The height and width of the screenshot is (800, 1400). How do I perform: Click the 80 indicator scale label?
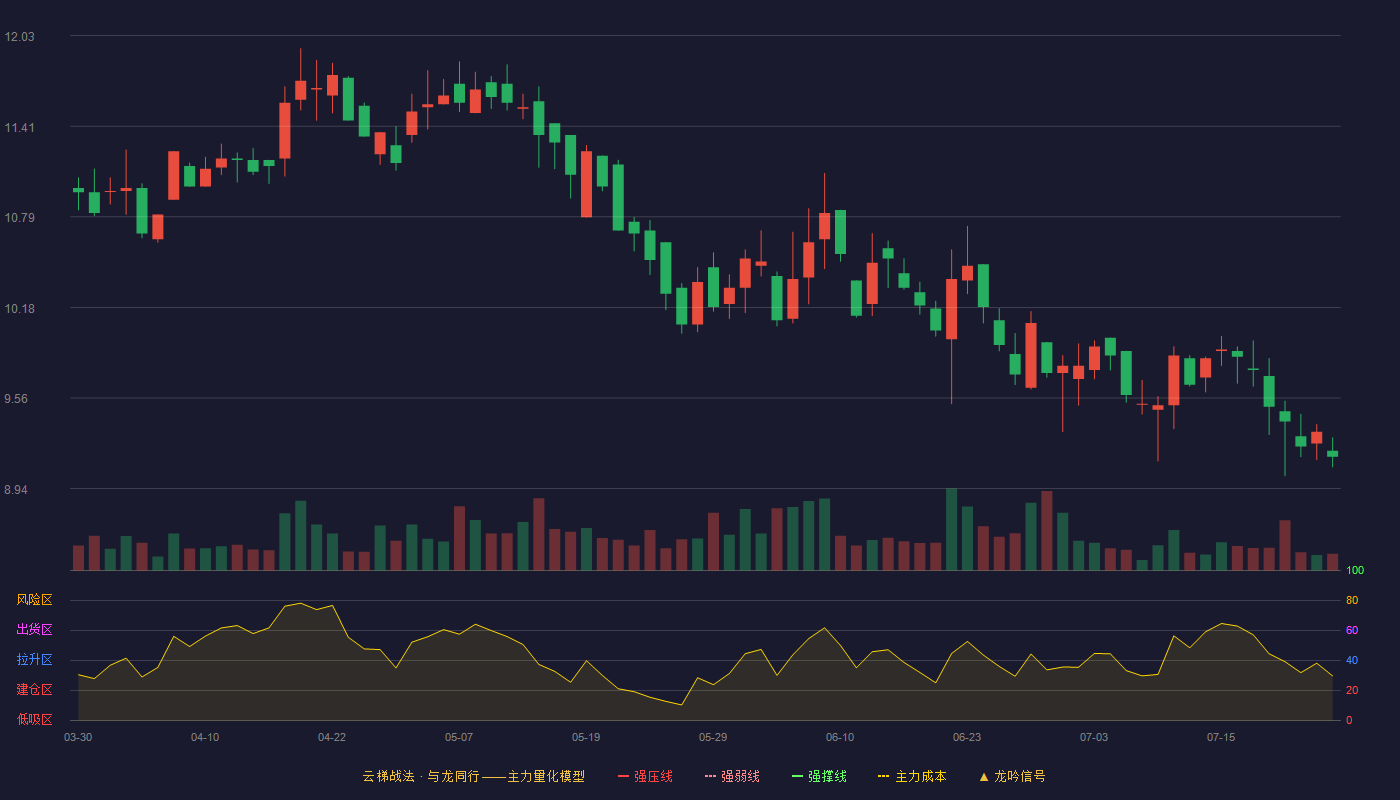pos(1352,601)
